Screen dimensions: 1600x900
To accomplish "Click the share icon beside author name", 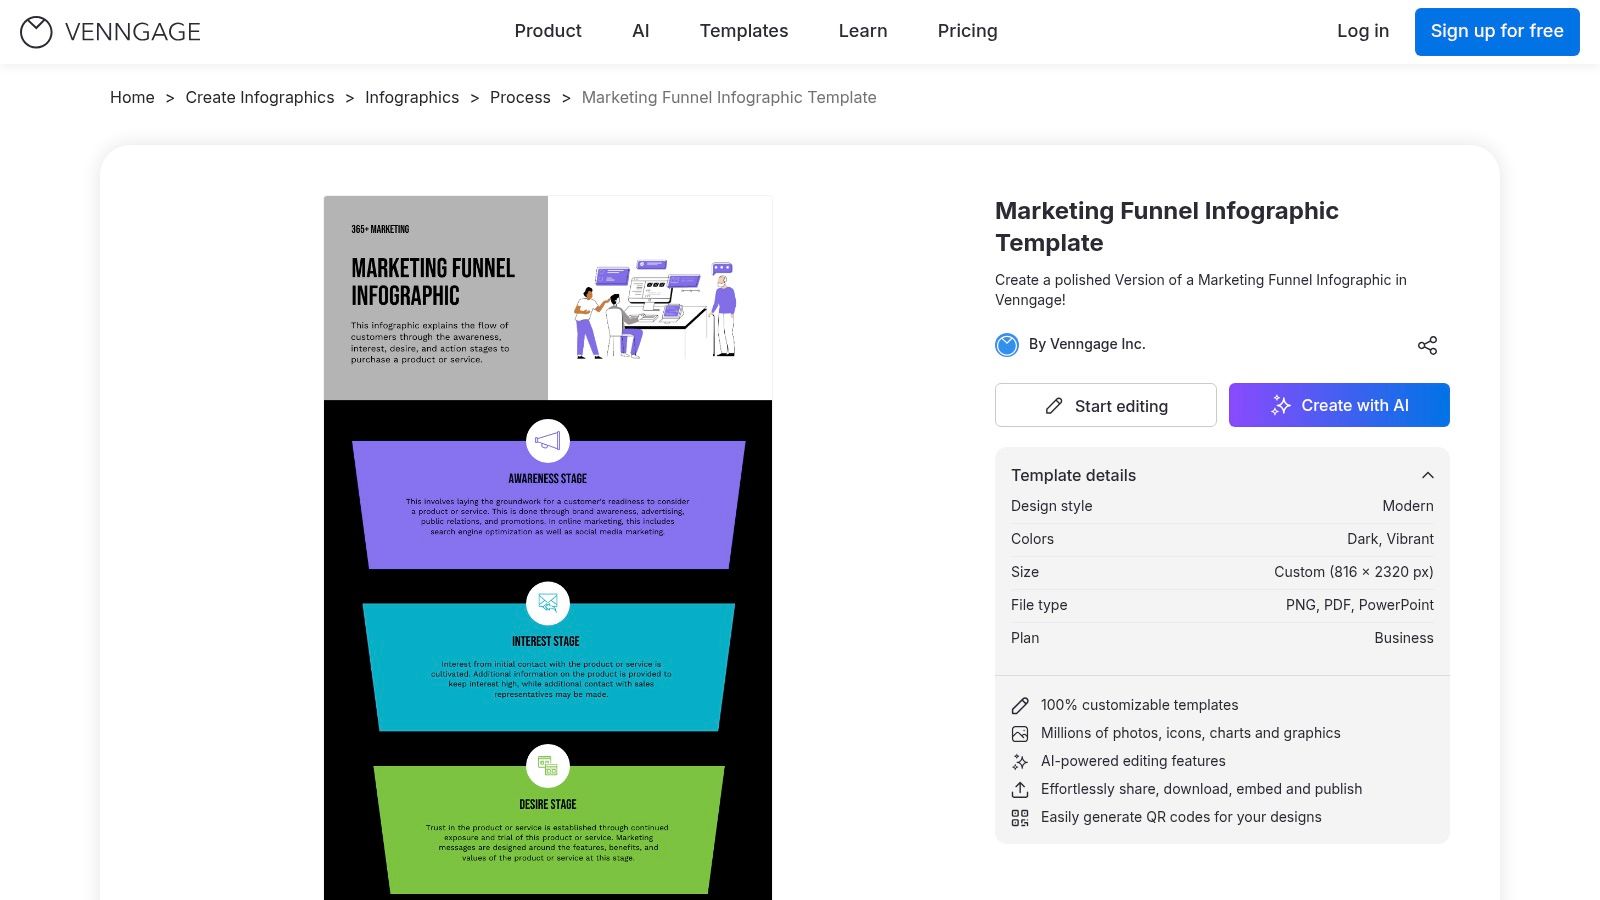I will coord(1427,345).
